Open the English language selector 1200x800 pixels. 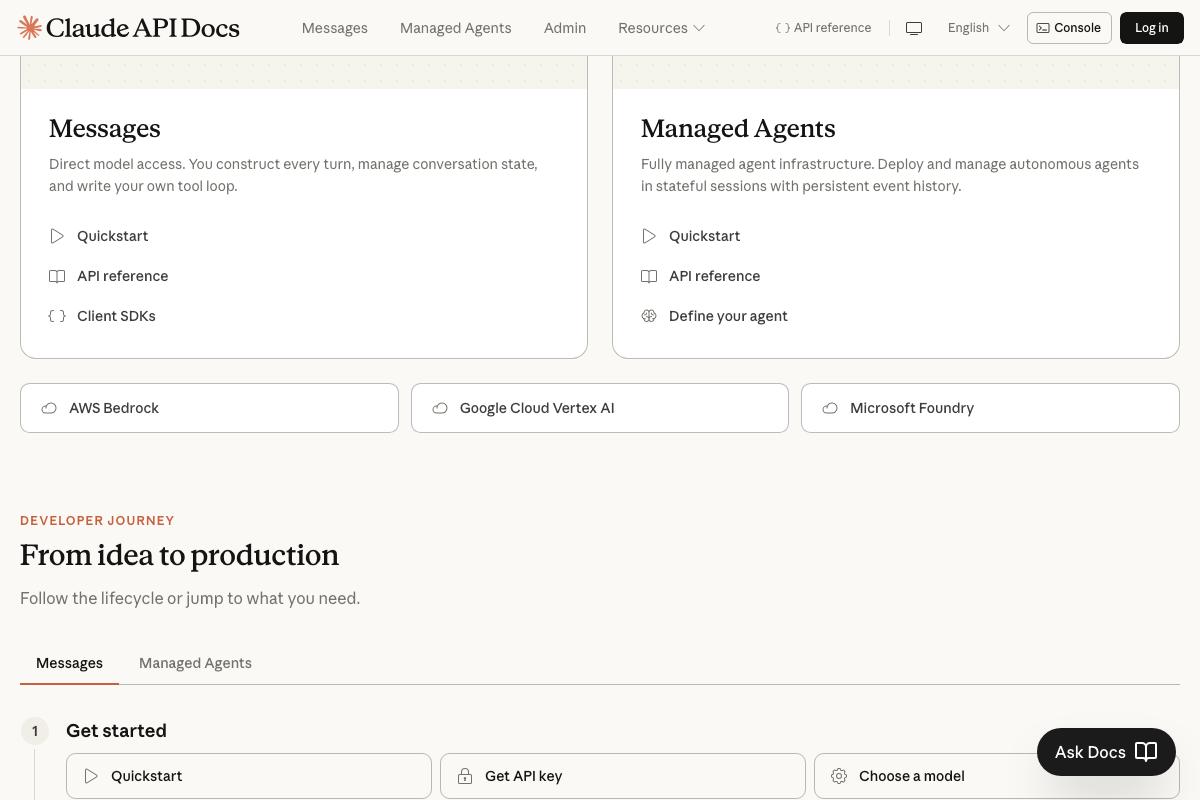[x=979, y=28]
